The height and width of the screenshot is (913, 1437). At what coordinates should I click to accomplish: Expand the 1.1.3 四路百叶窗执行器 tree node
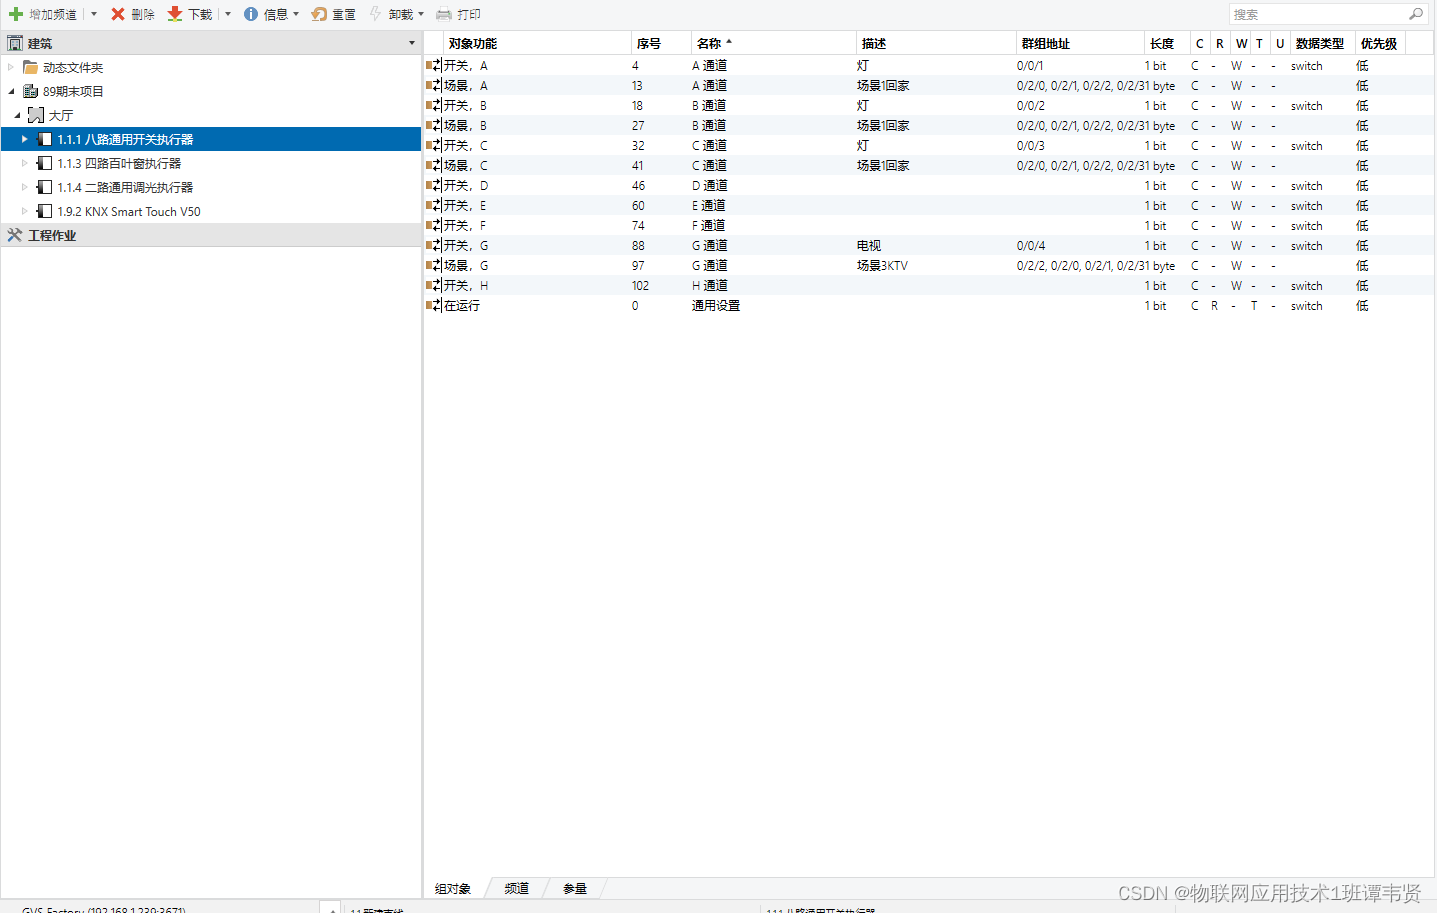point(25,163)
